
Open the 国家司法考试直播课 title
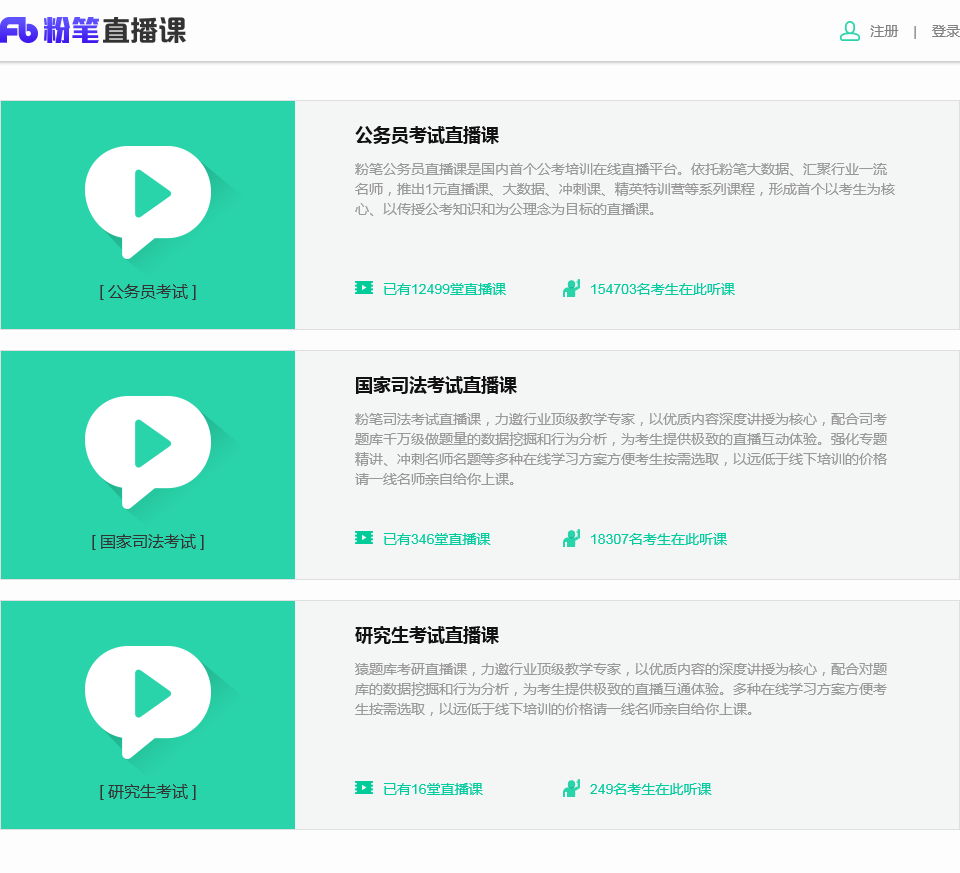point(436,385)
